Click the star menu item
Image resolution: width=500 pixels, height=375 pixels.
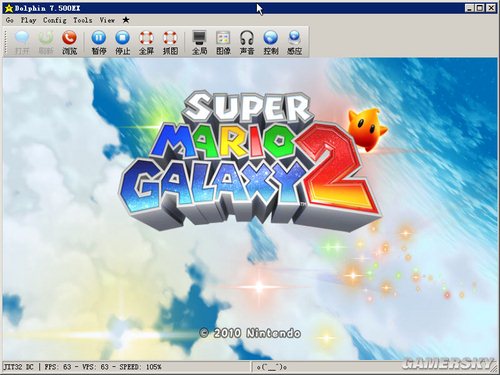tap(126, 20)
